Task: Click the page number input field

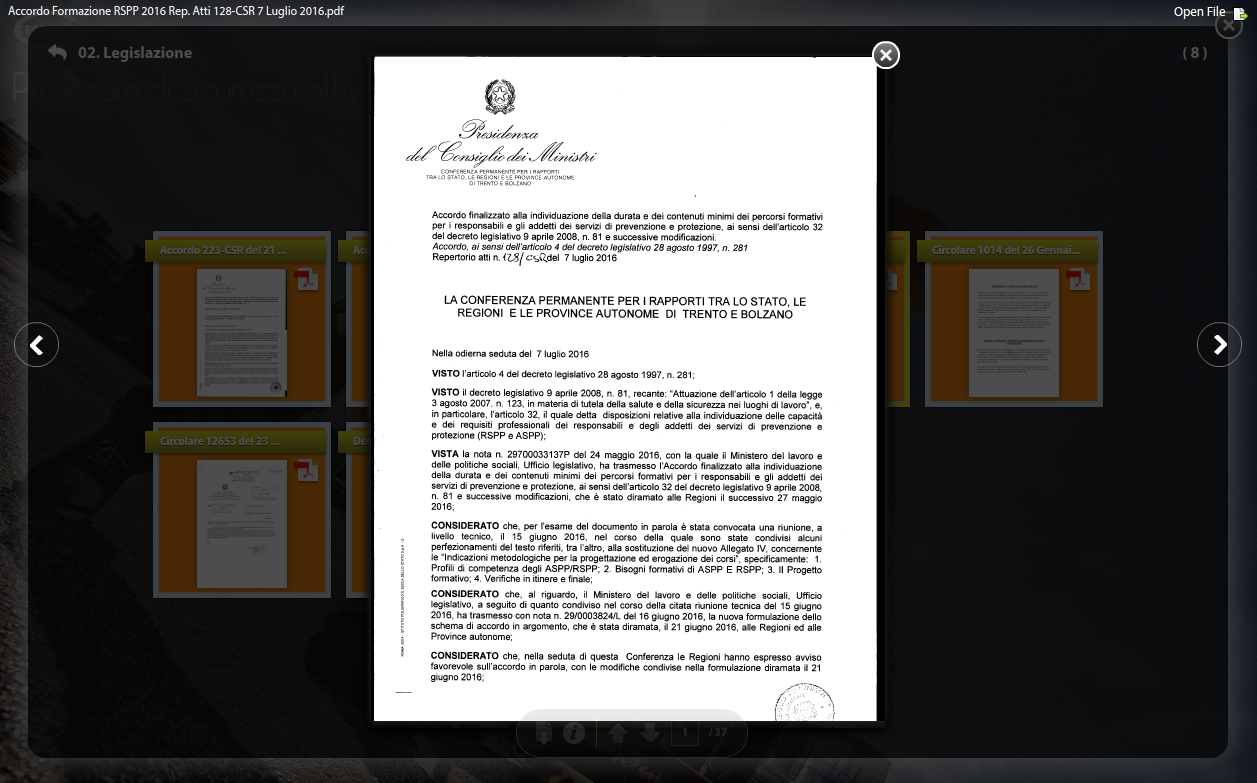Action: click(x=684, y=733)
